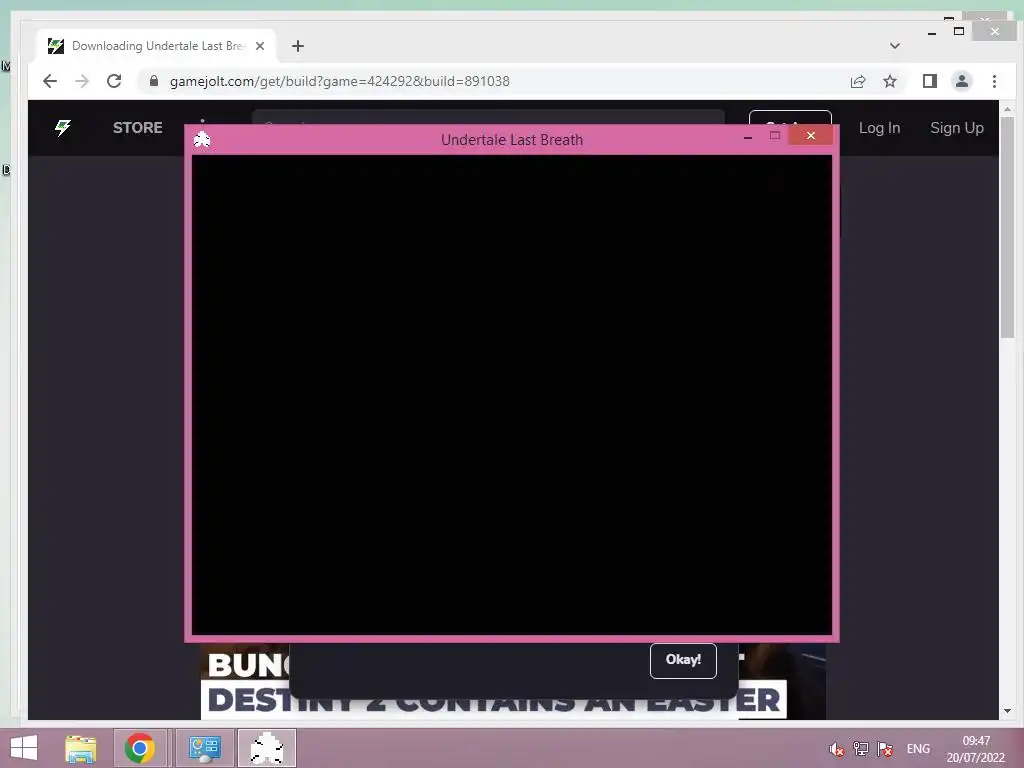Click the Game Jolt lightning logo

pyautogui.click(x=63, y=127)
